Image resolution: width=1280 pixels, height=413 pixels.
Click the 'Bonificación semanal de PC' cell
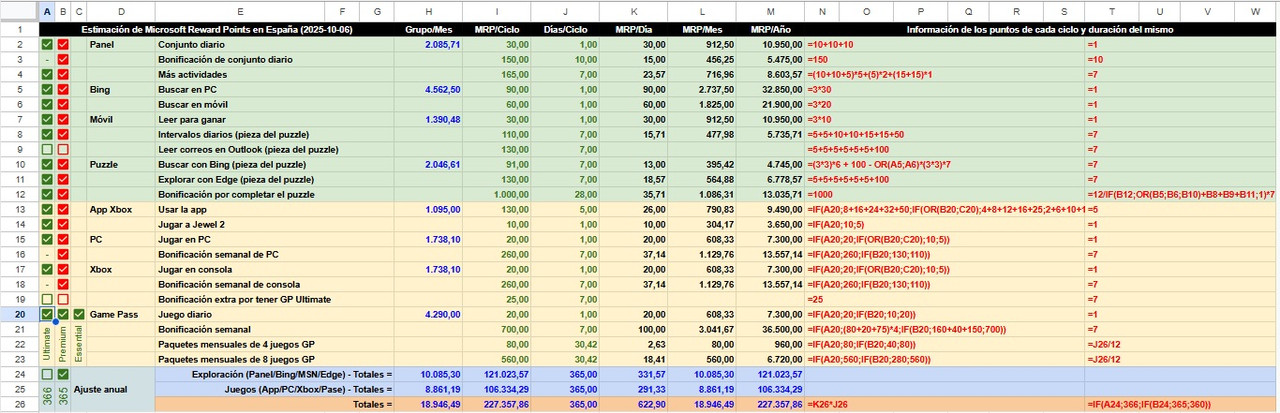(240, 255)
